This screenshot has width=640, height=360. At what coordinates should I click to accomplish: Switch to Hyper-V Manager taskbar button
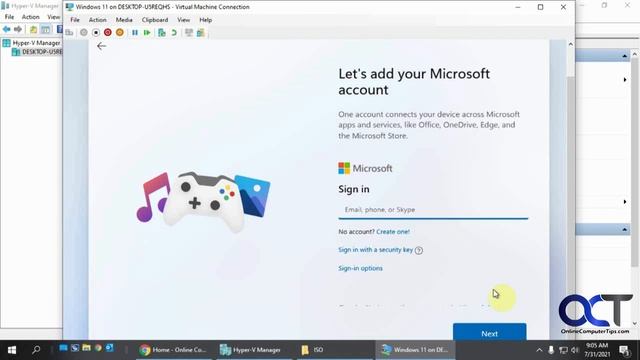[x=250, y=350]
